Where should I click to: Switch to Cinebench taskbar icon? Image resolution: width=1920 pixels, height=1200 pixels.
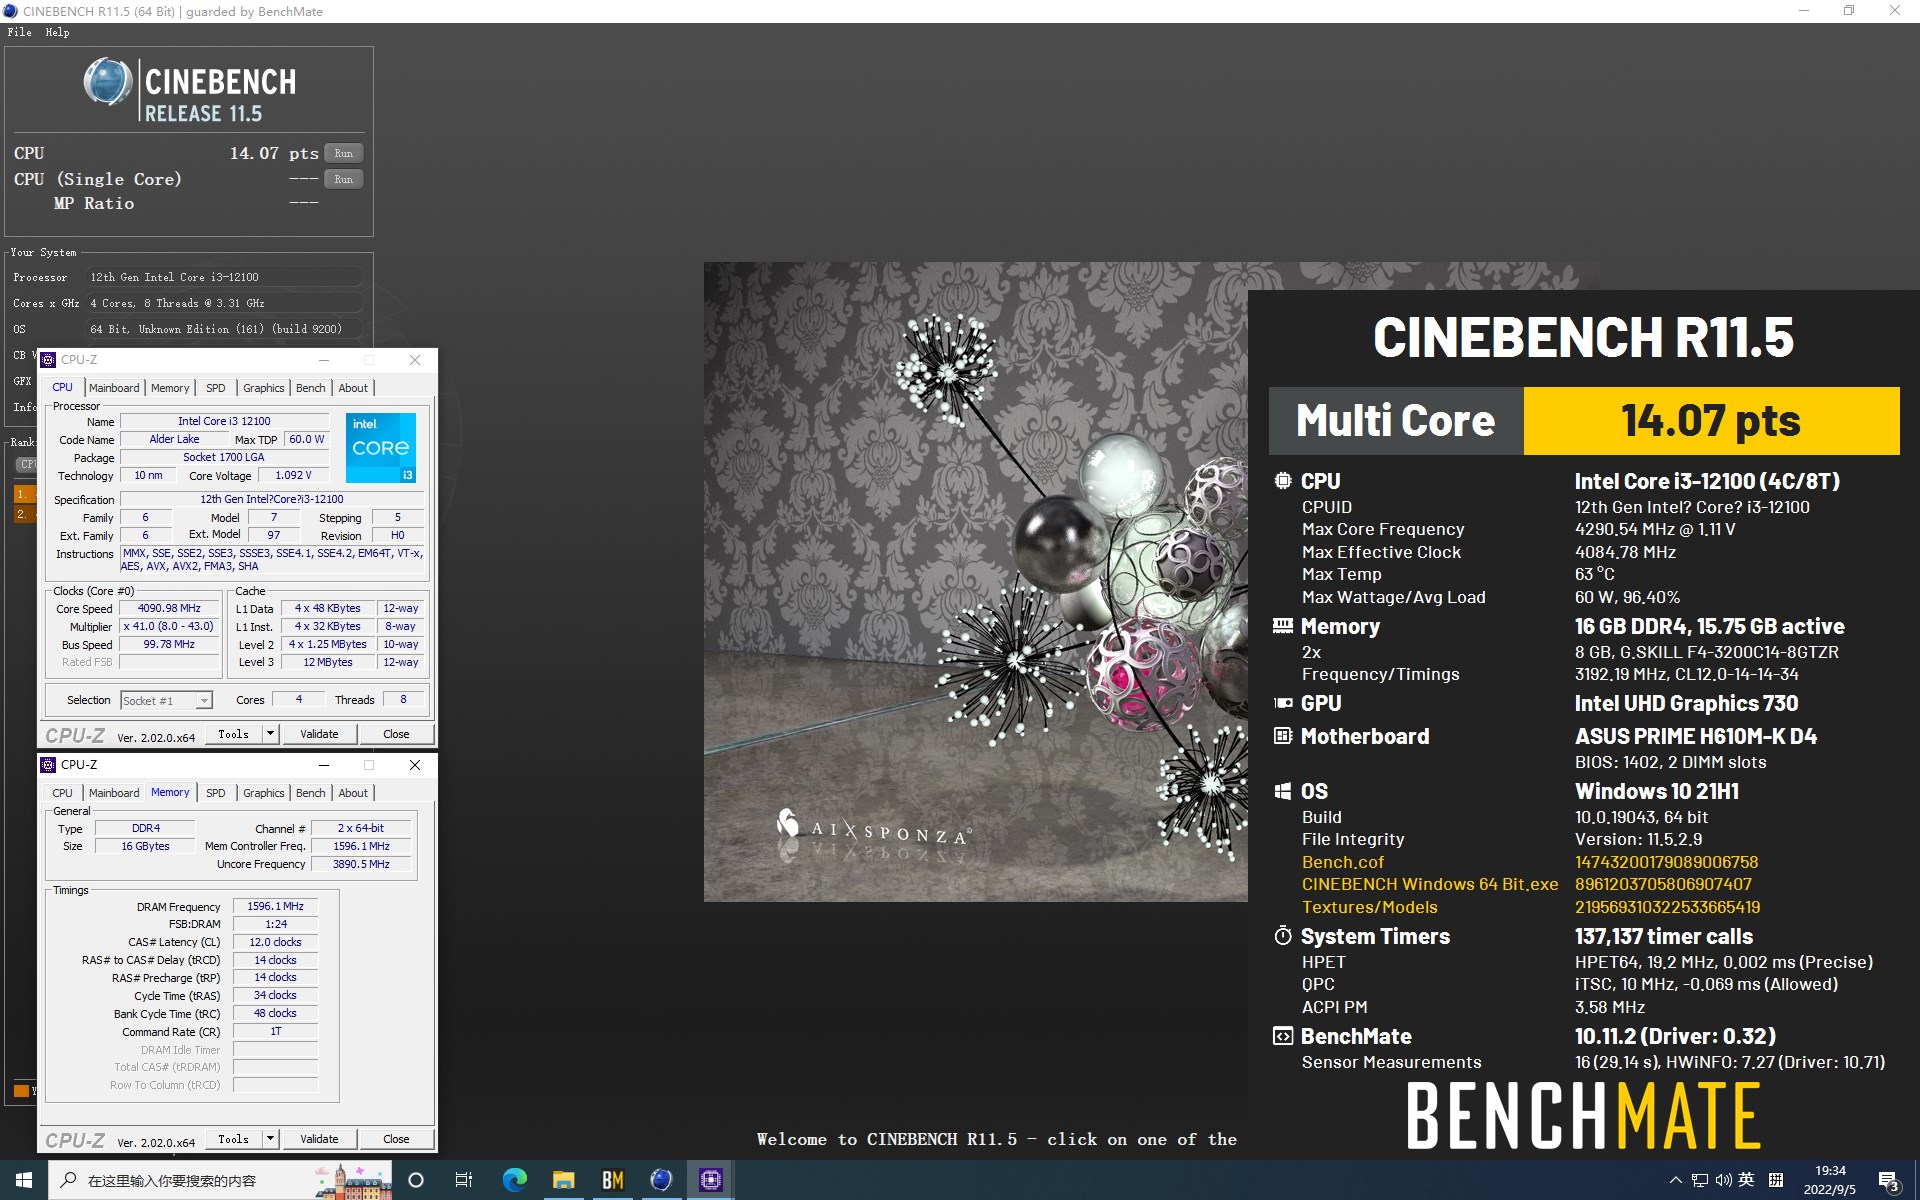pyautogui.click(x=661, y=1180)
